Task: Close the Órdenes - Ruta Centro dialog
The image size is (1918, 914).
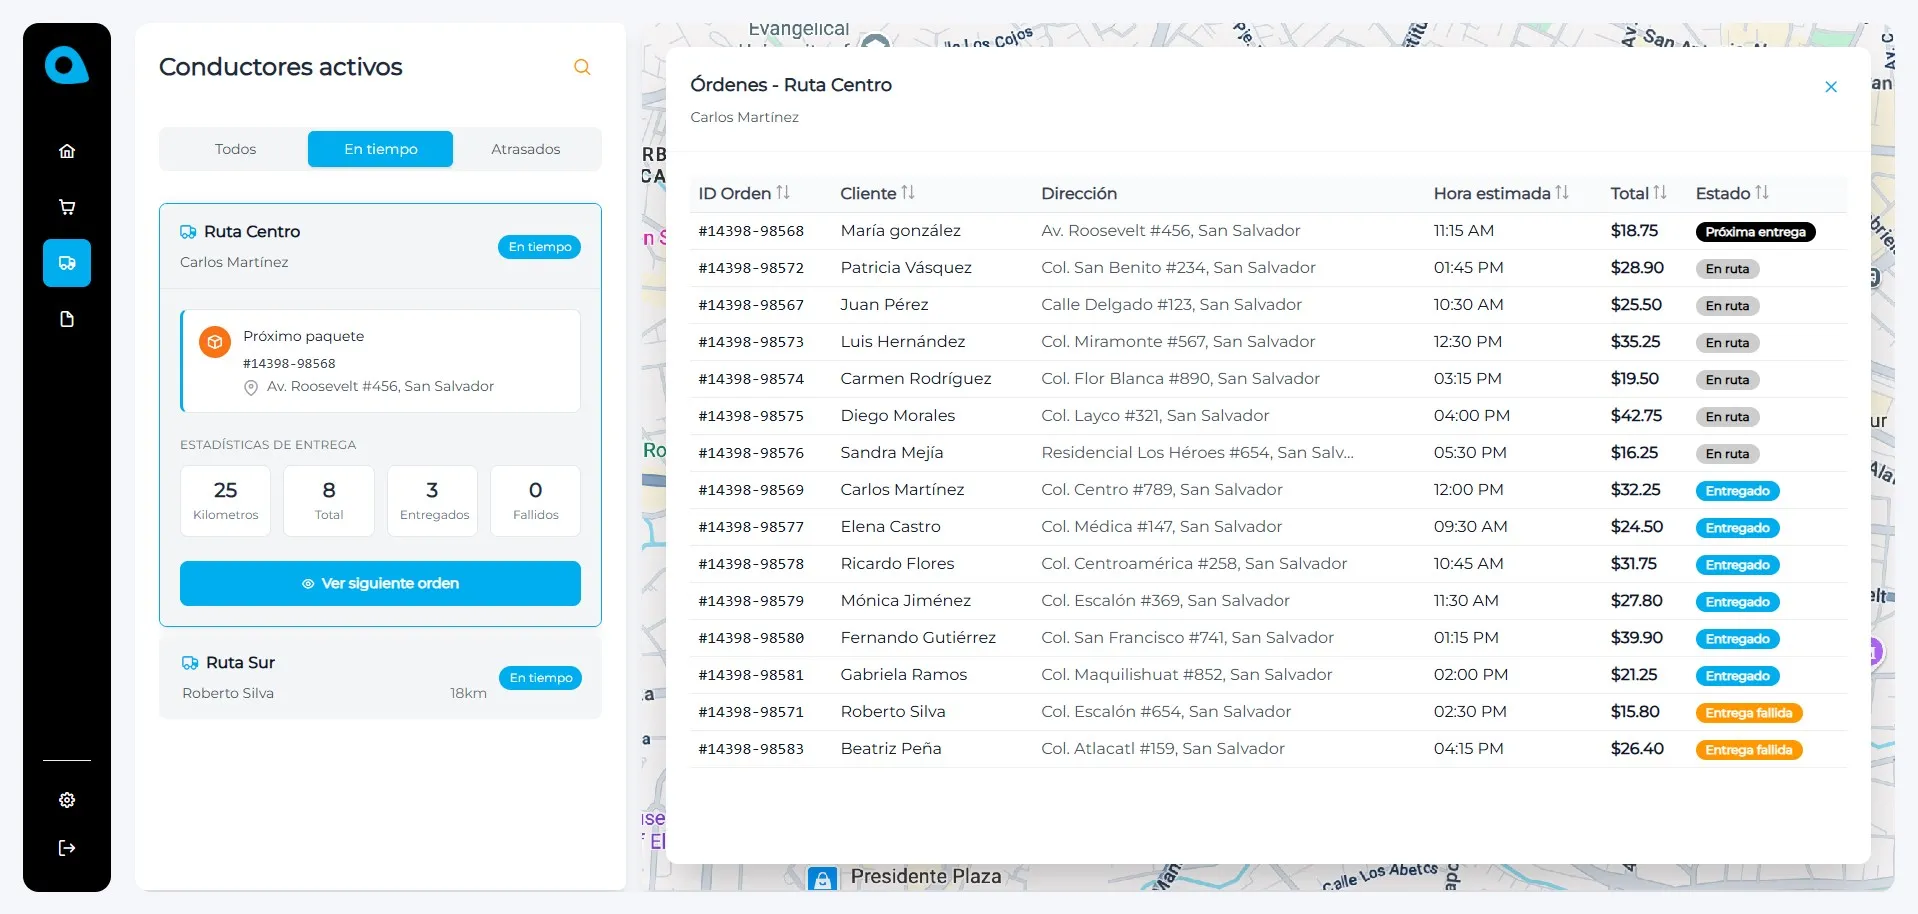Action: pyautogui.click(x=1830, y=87)
